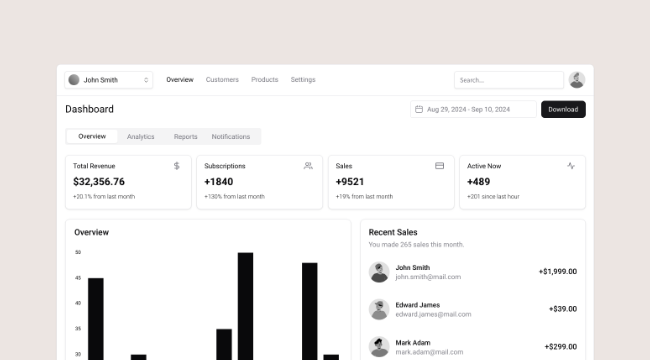This screenshot has height=360, width=650.
Task: Select the Overview sub-tab
Action: click(92, 136)
